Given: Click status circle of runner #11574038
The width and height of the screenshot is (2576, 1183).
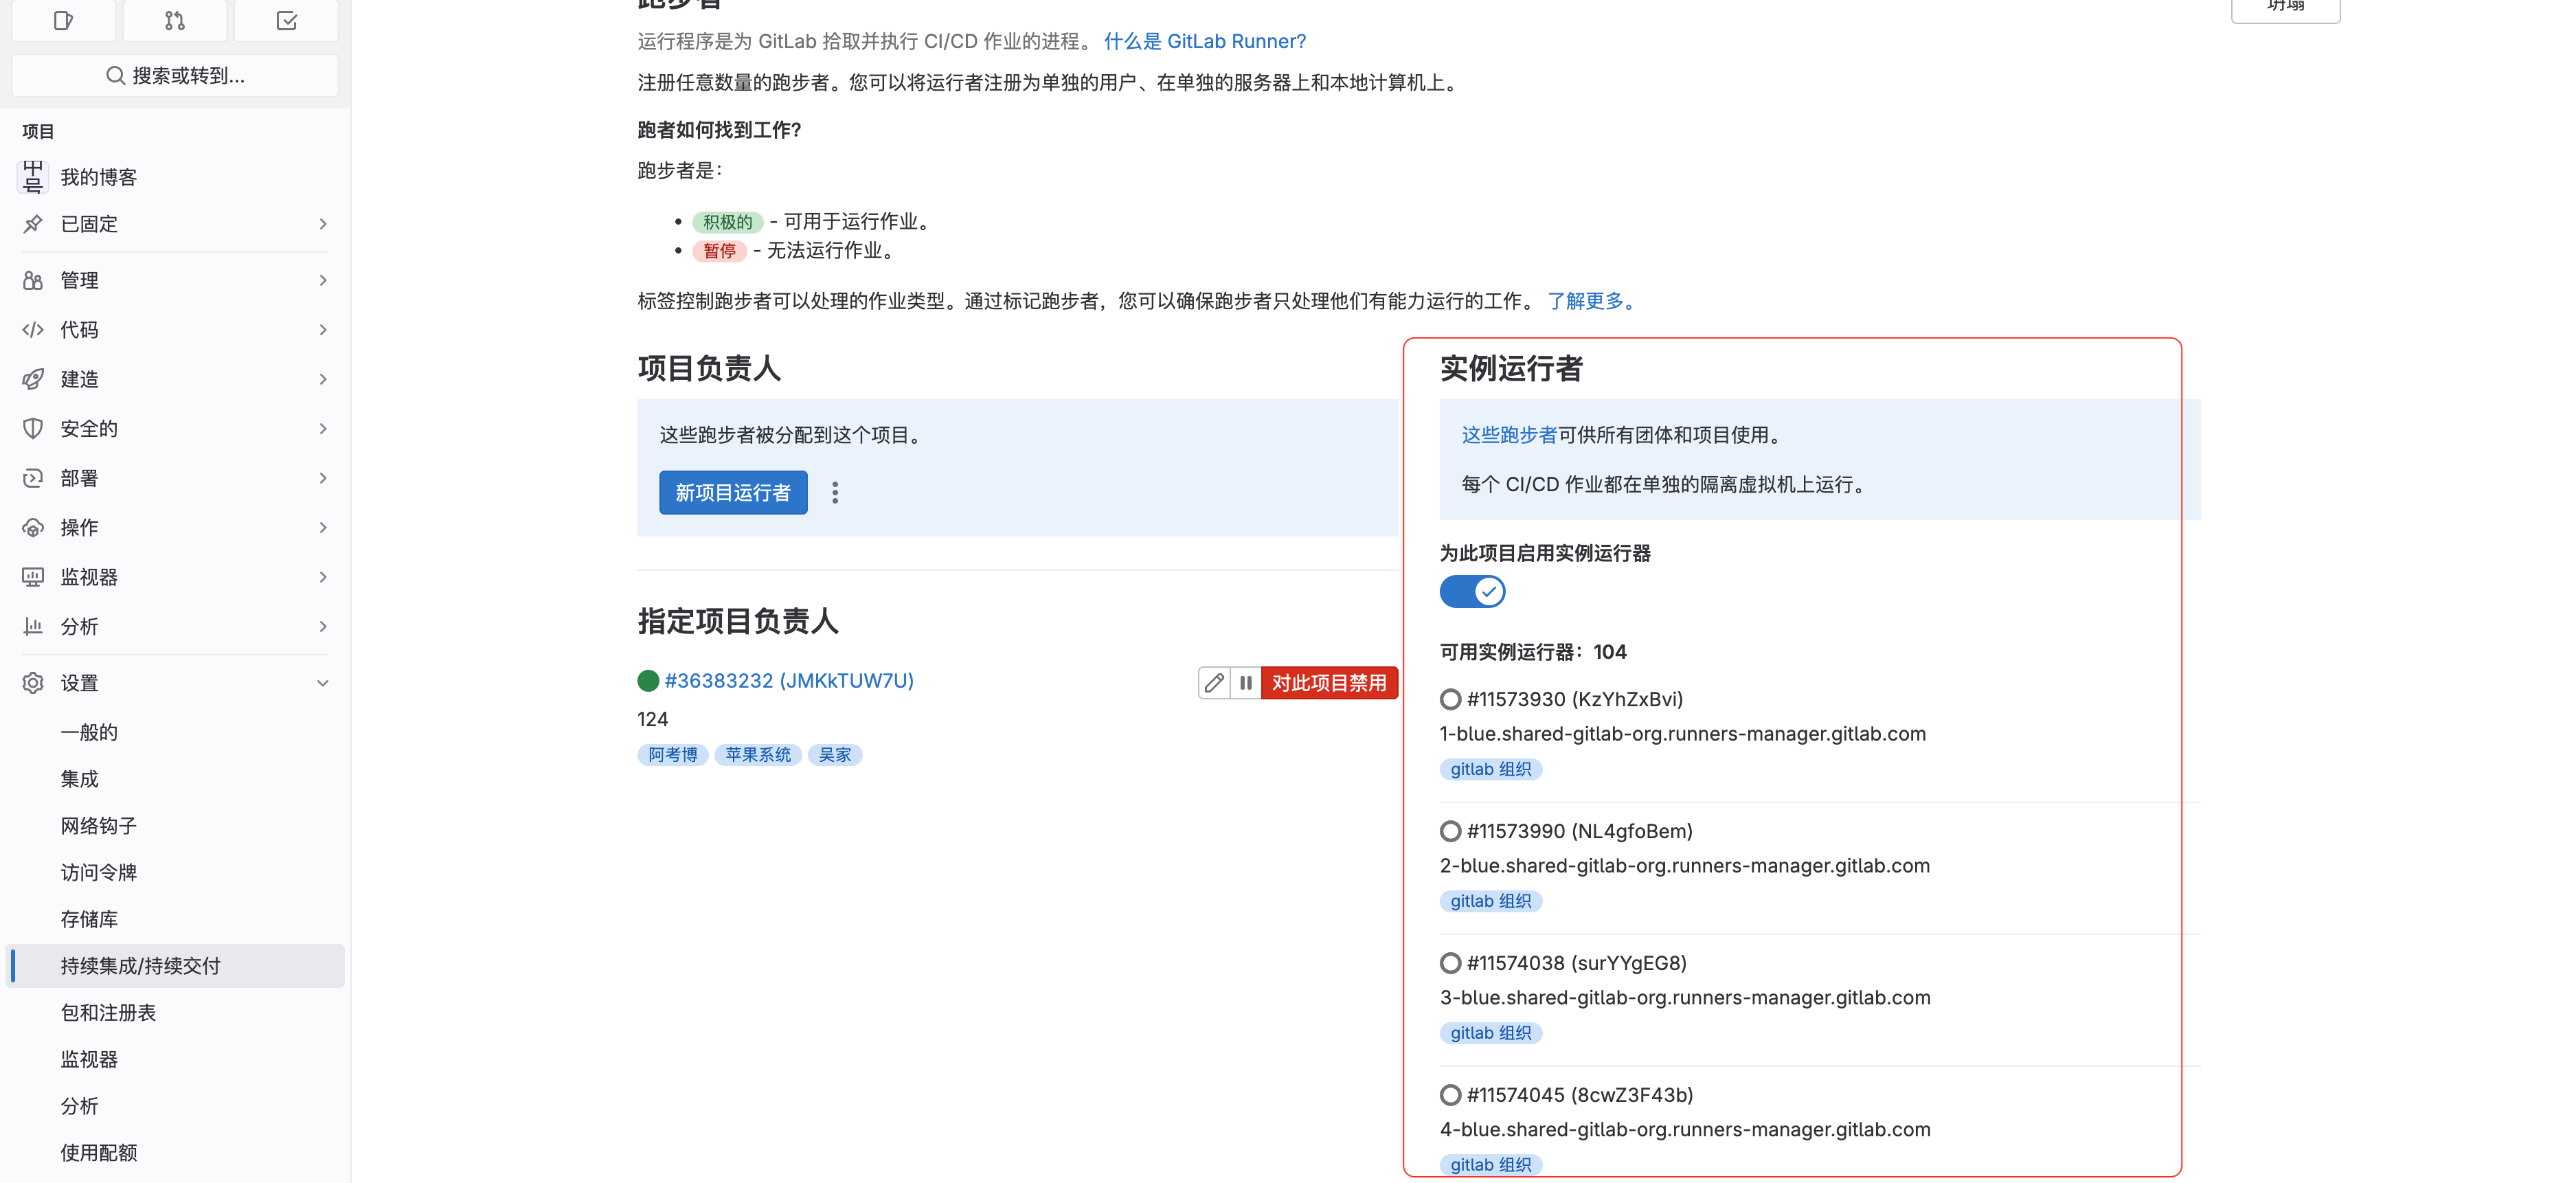Looking at the screenshot, I should 1450,963.
